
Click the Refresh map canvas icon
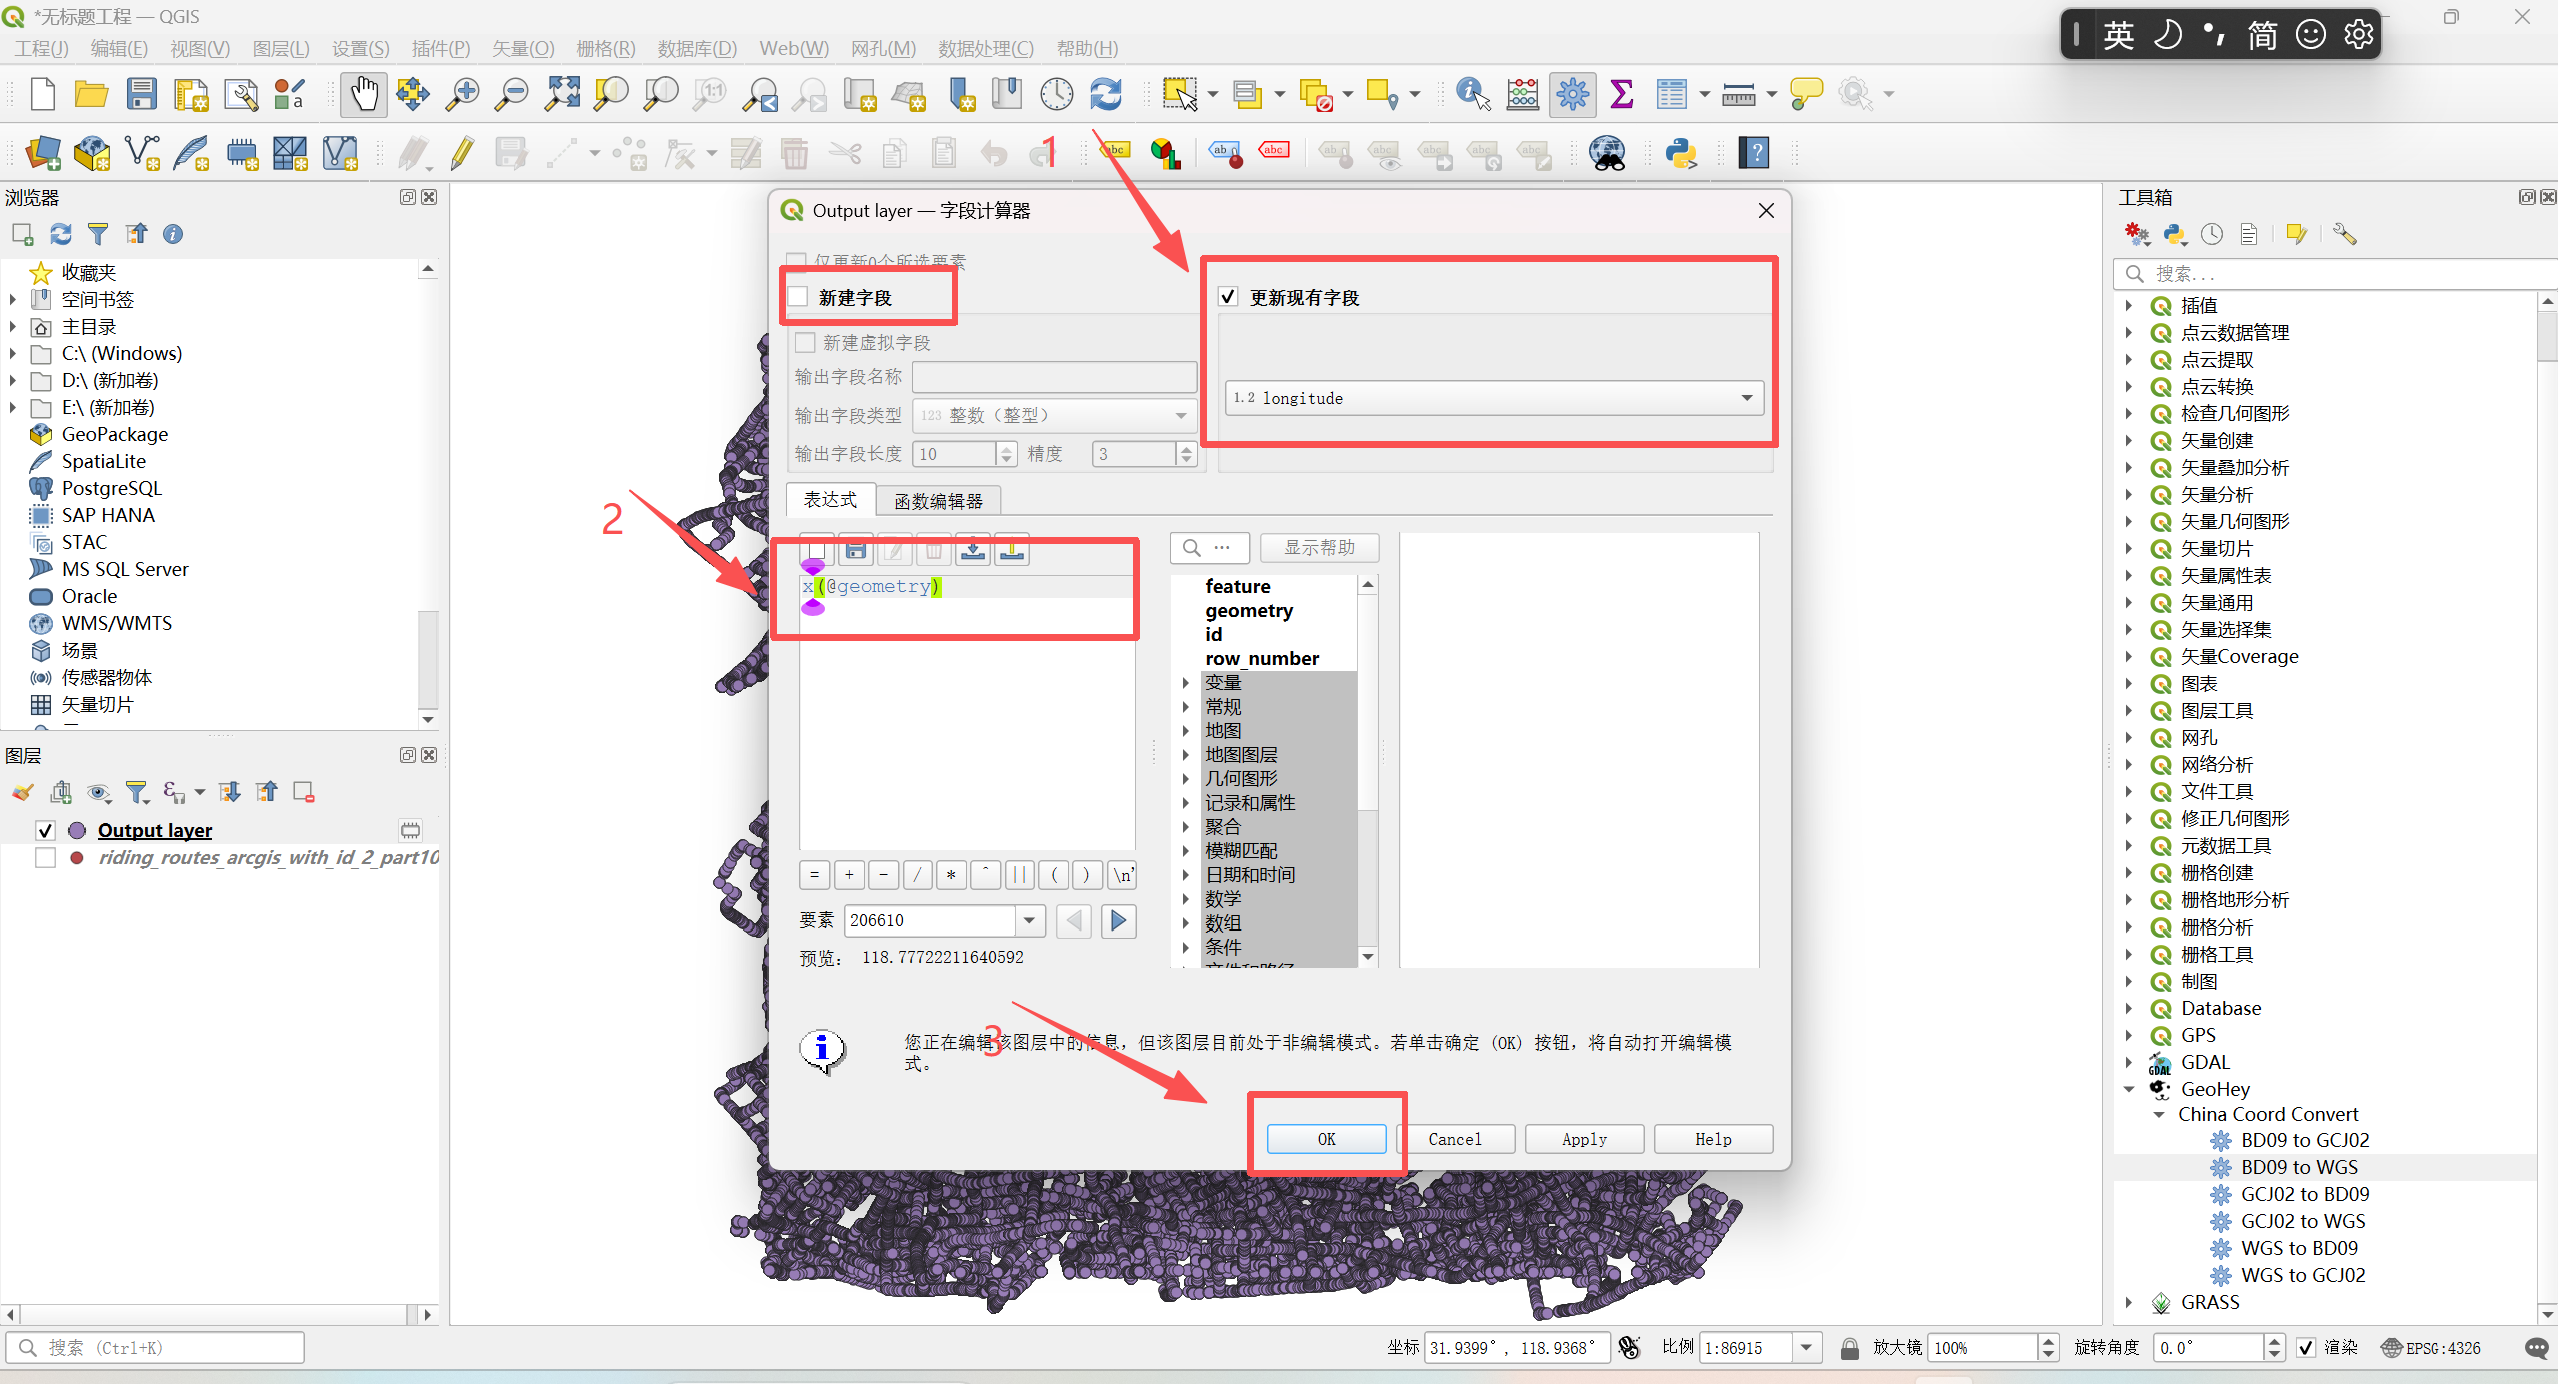(1106, 95)
